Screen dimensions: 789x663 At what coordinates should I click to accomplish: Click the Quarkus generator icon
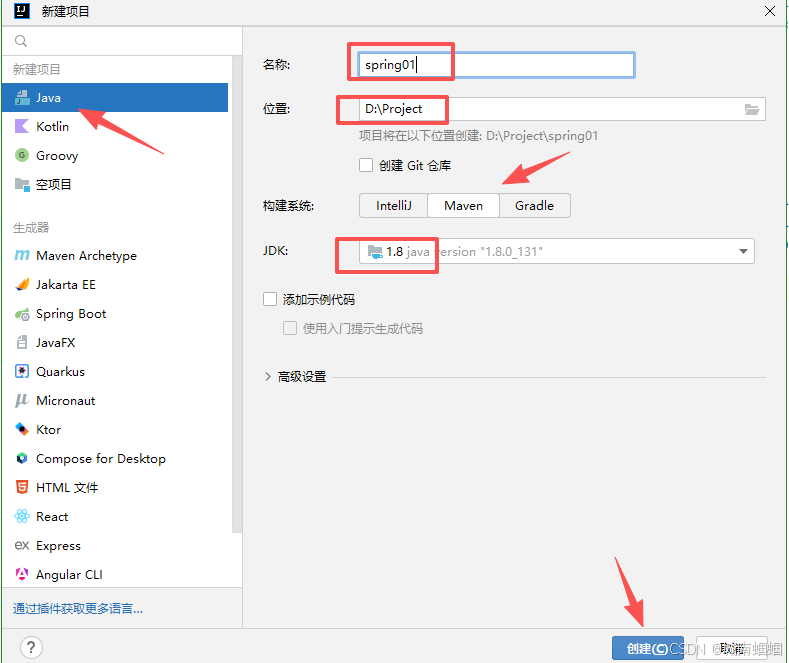click(22, 372)
